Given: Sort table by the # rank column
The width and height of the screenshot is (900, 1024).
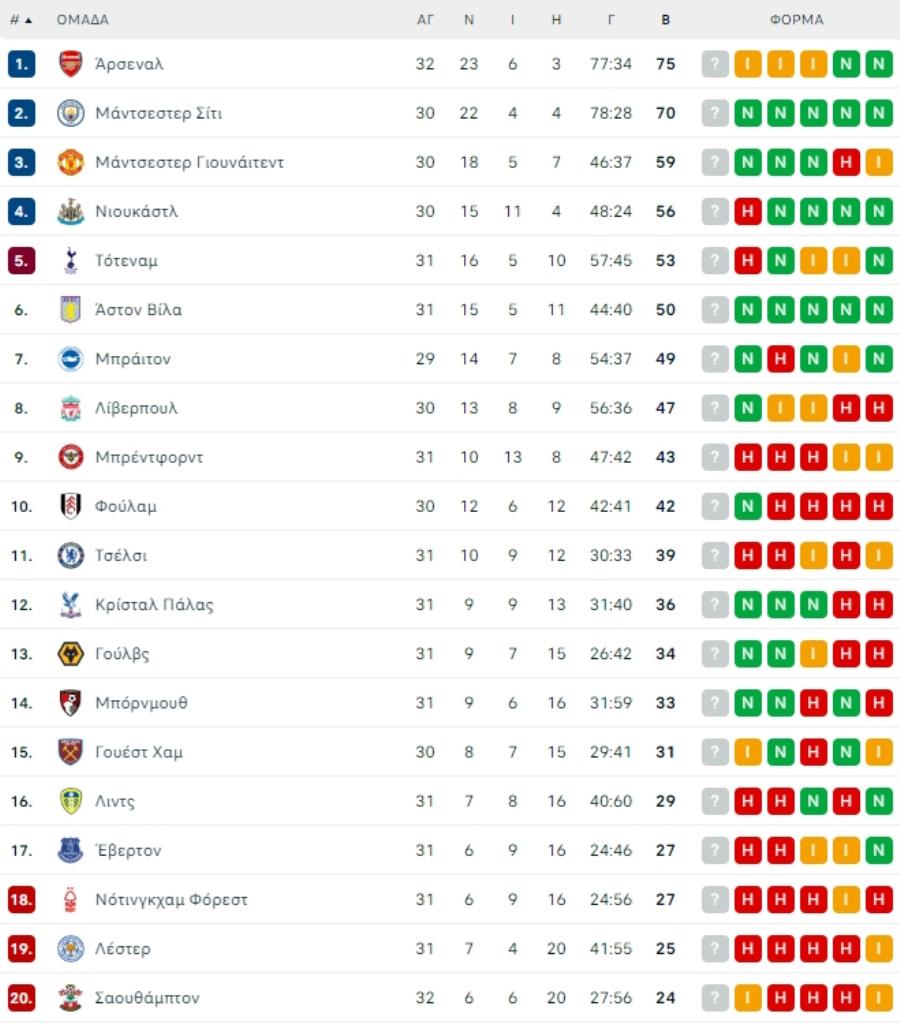Looking at the screenshot, I should 20,20.
